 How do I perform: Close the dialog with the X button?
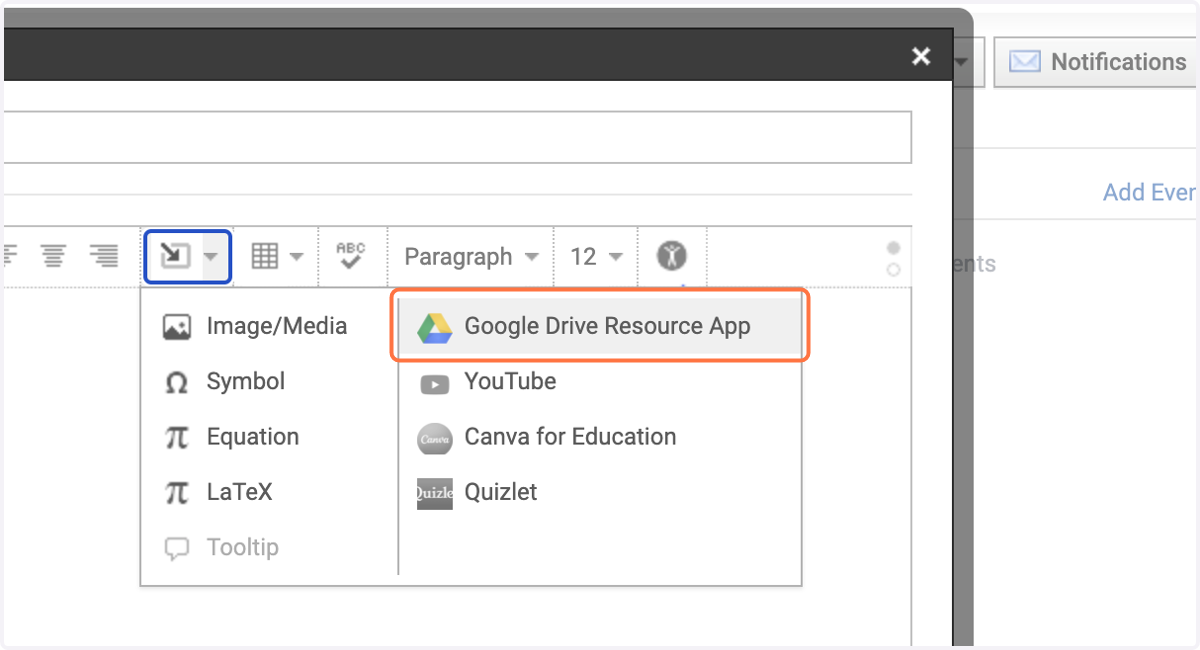[921, 56]
